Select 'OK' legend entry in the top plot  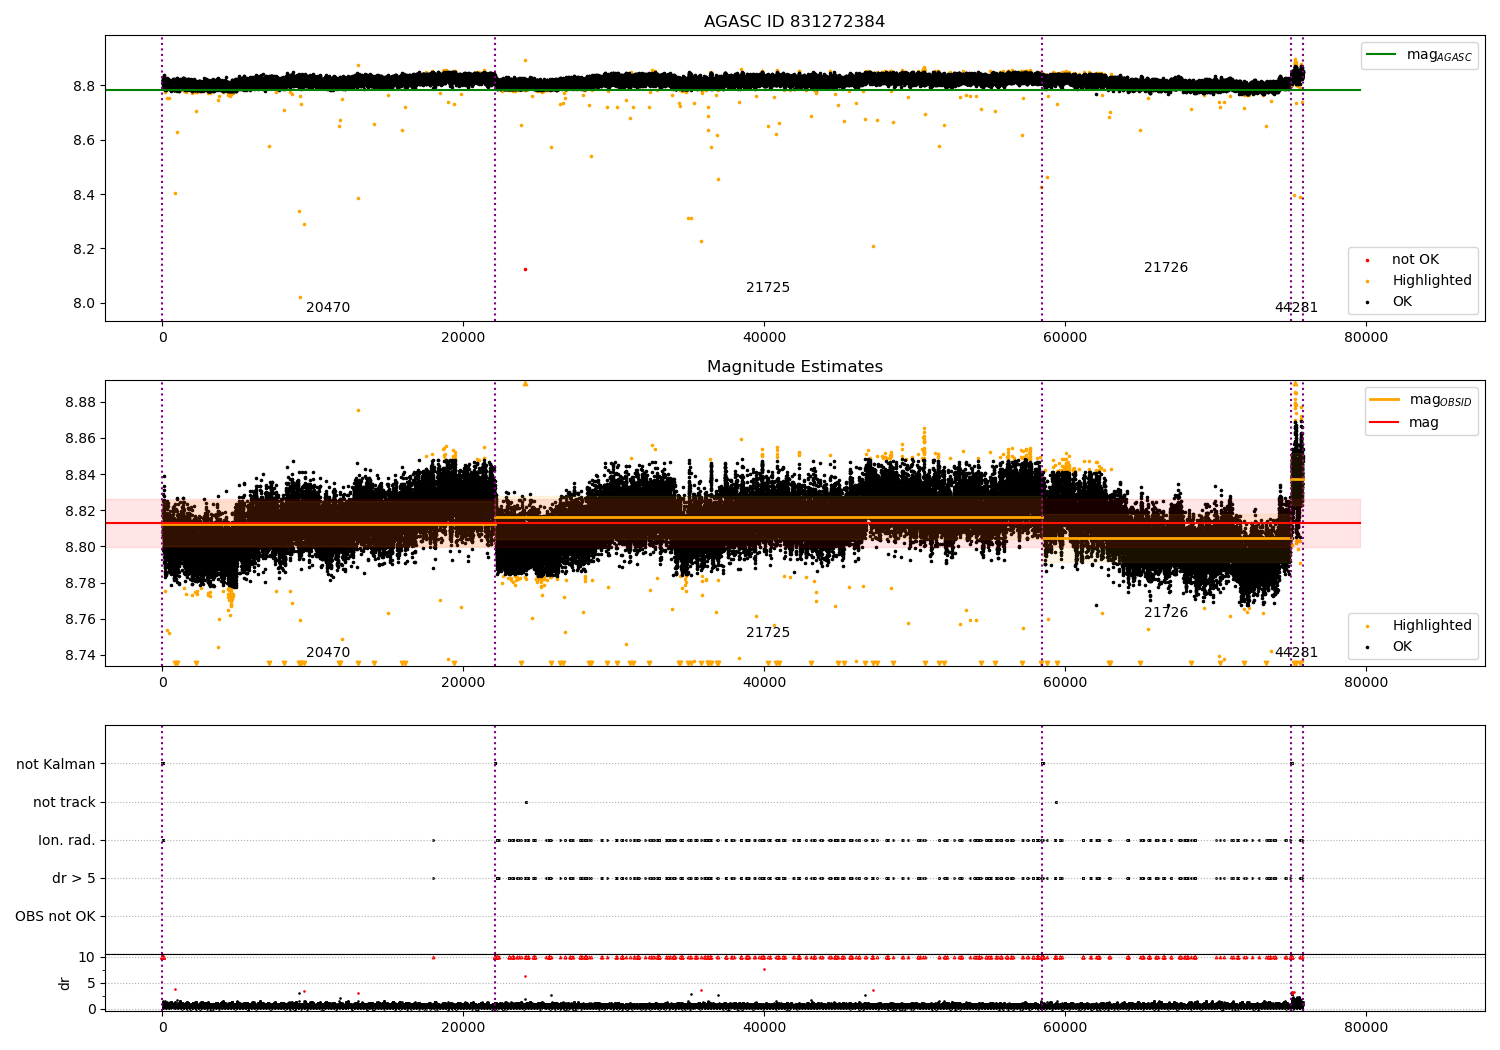[x=1402, y=301]
